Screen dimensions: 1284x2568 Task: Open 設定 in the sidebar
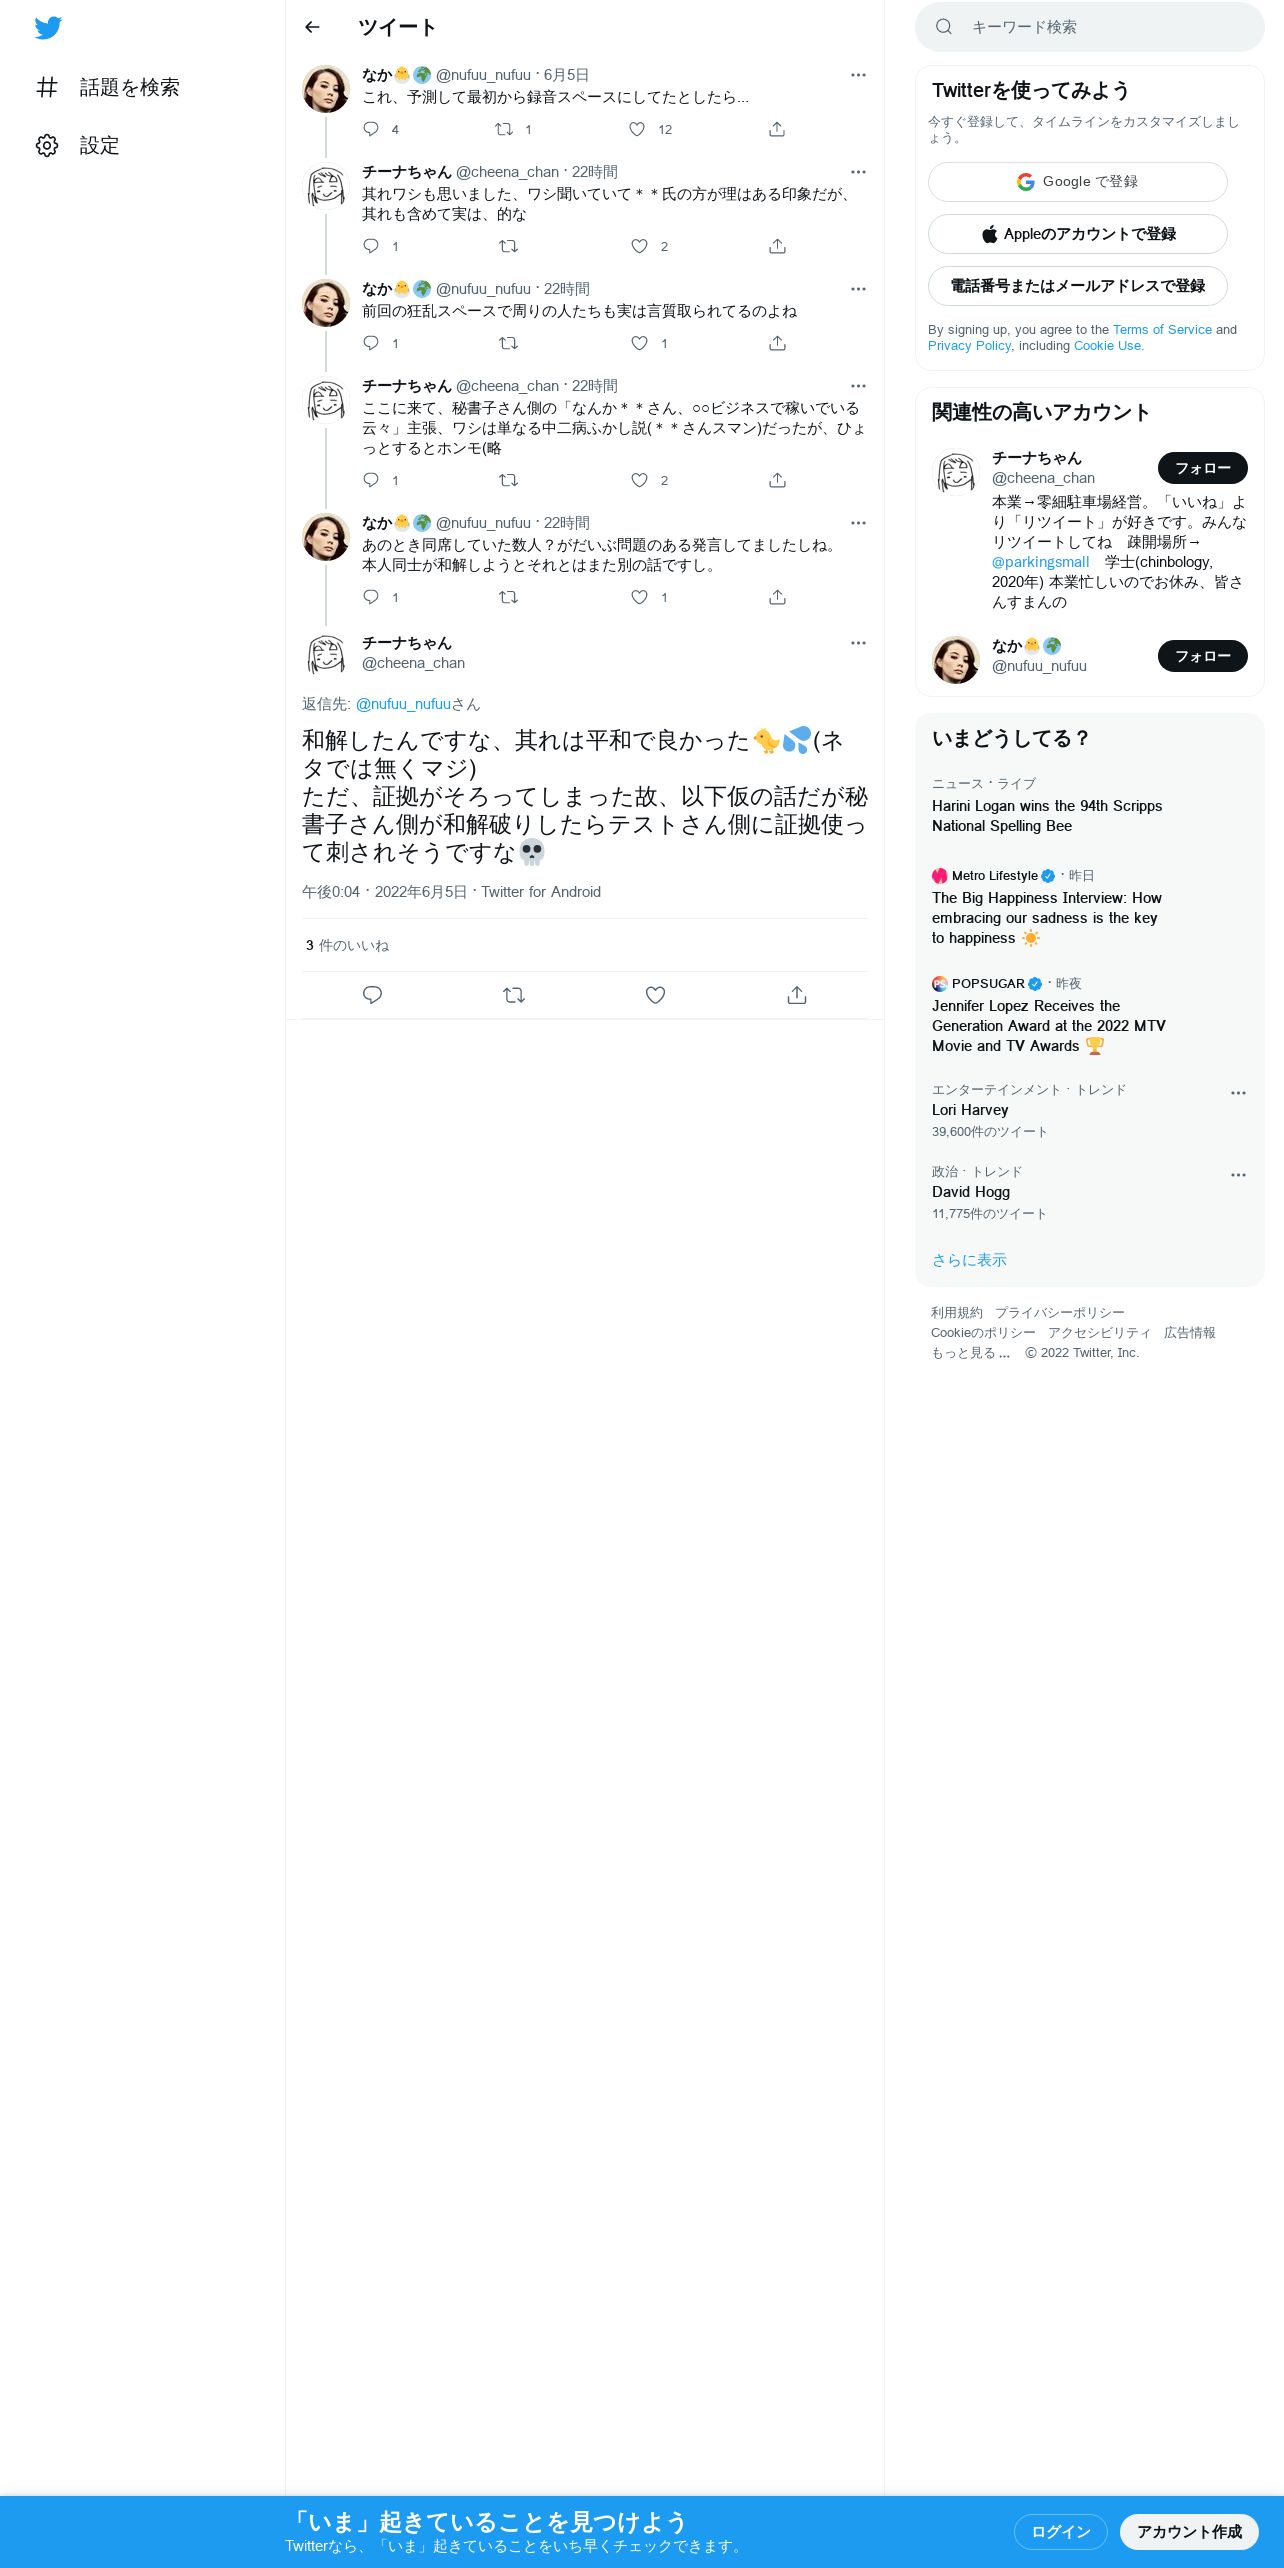pyautogui.click(x=78, y=145)
